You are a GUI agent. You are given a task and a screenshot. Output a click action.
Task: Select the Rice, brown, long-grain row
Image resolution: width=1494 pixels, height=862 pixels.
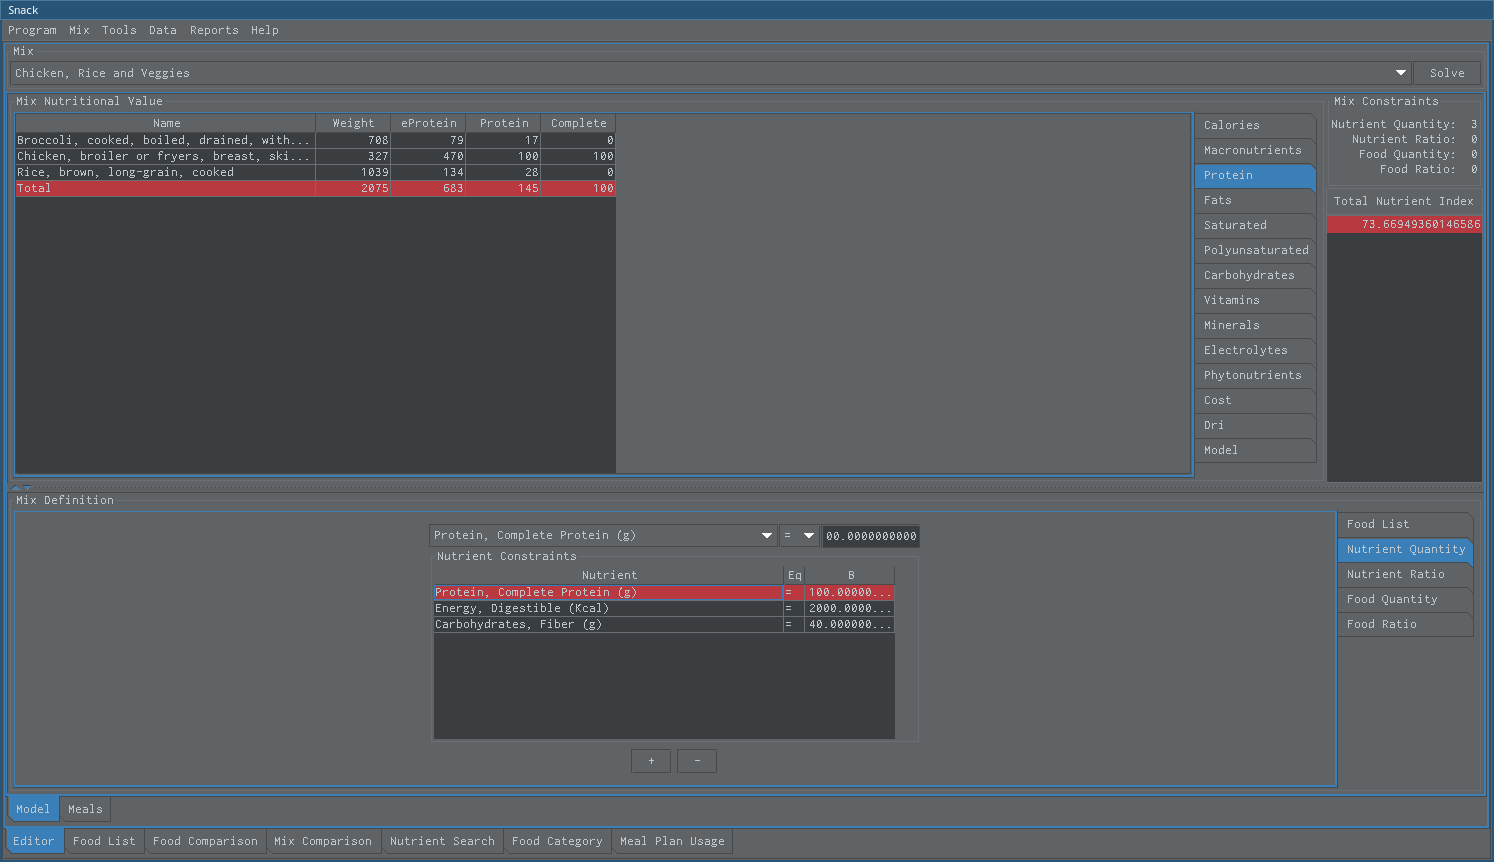(x=315, y=172)
